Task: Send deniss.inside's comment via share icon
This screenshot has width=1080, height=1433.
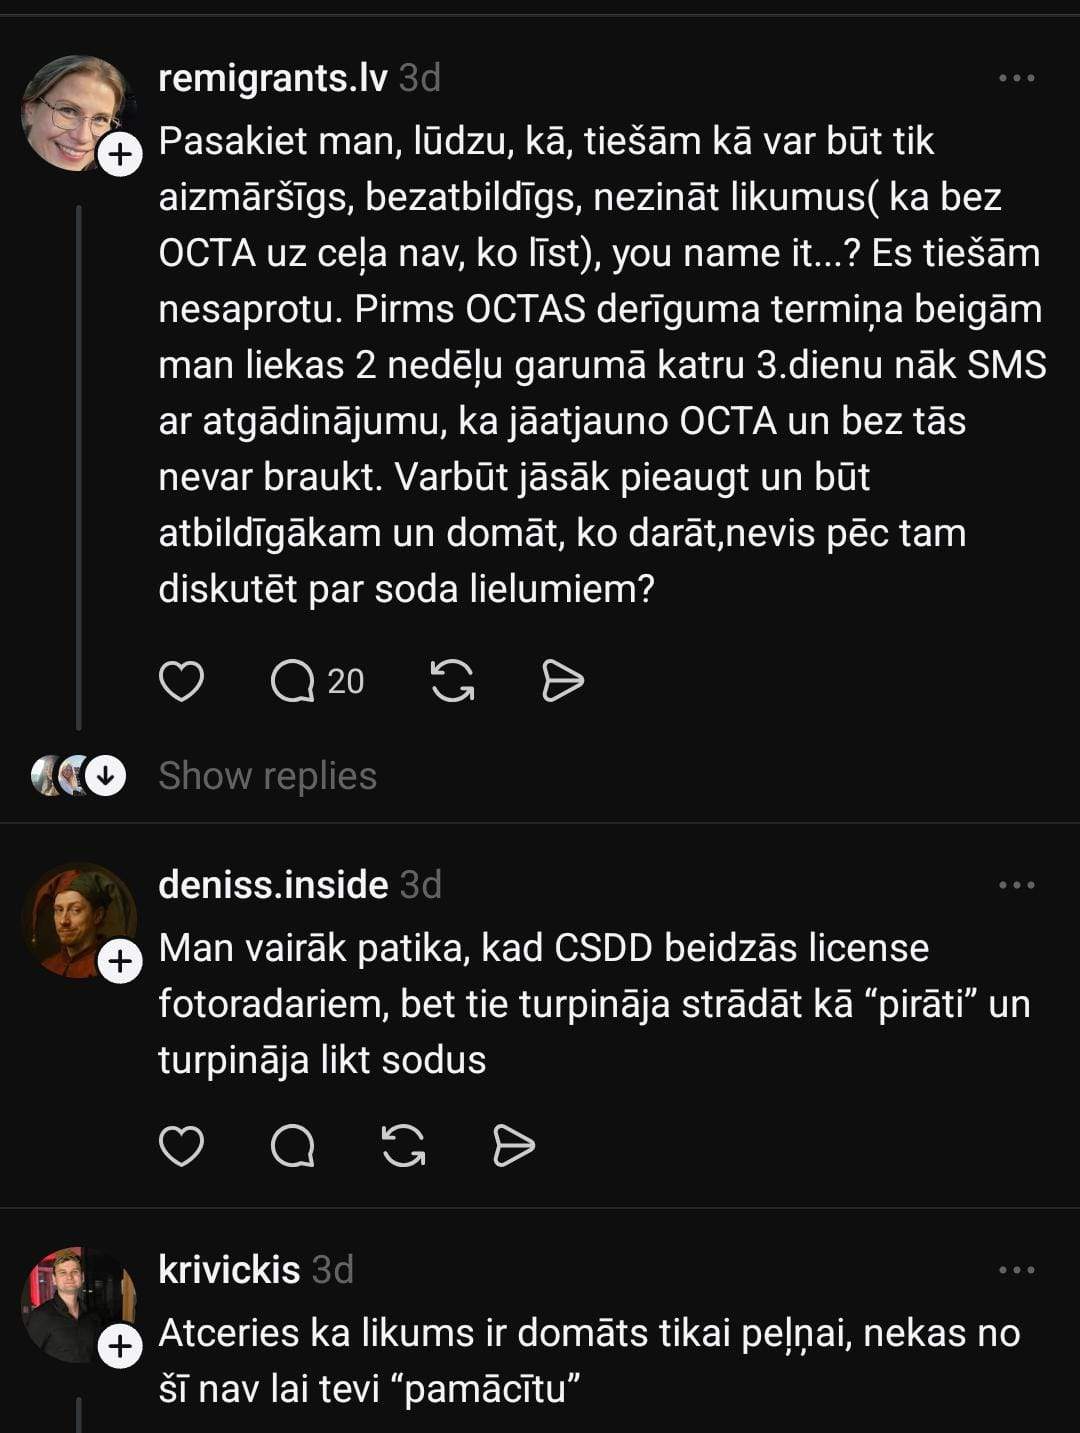Action: (x=514, y=1146)
